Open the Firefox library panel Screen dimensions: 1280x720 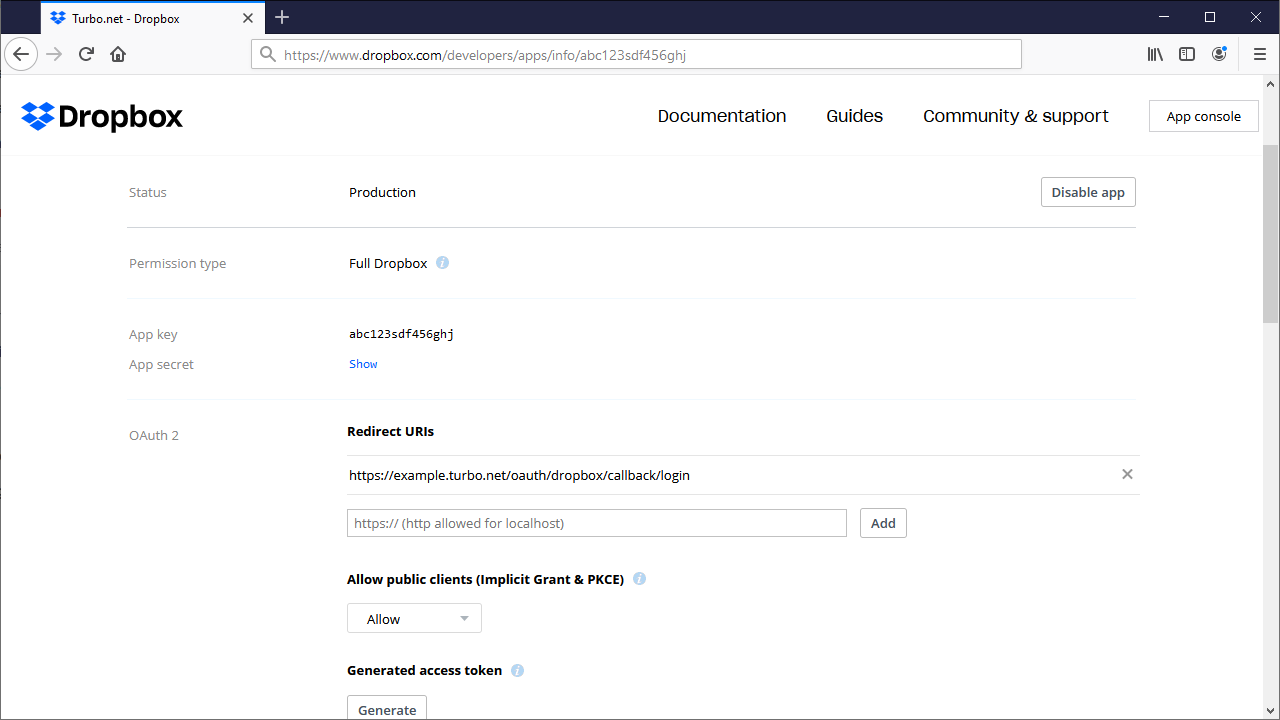pos(1155,54)
